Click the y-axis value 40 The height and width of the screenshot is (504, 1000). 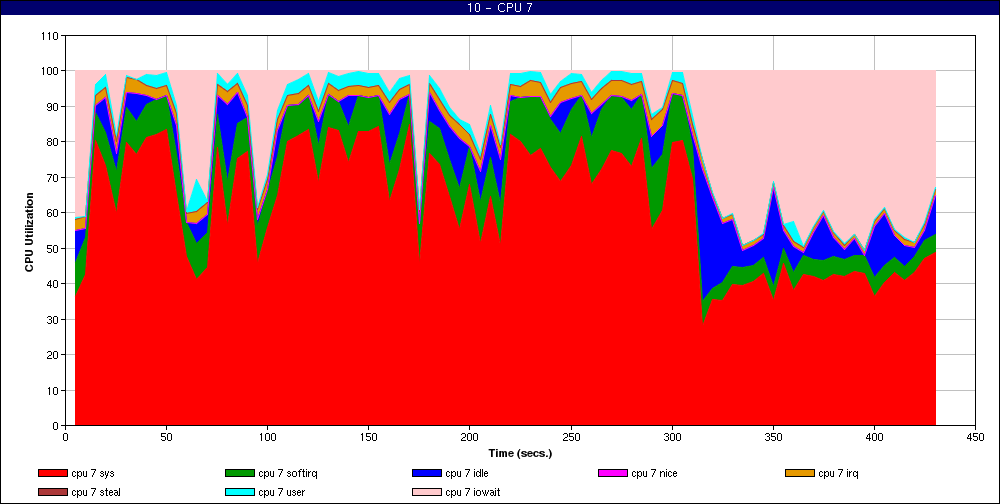[x=54, y=284]
